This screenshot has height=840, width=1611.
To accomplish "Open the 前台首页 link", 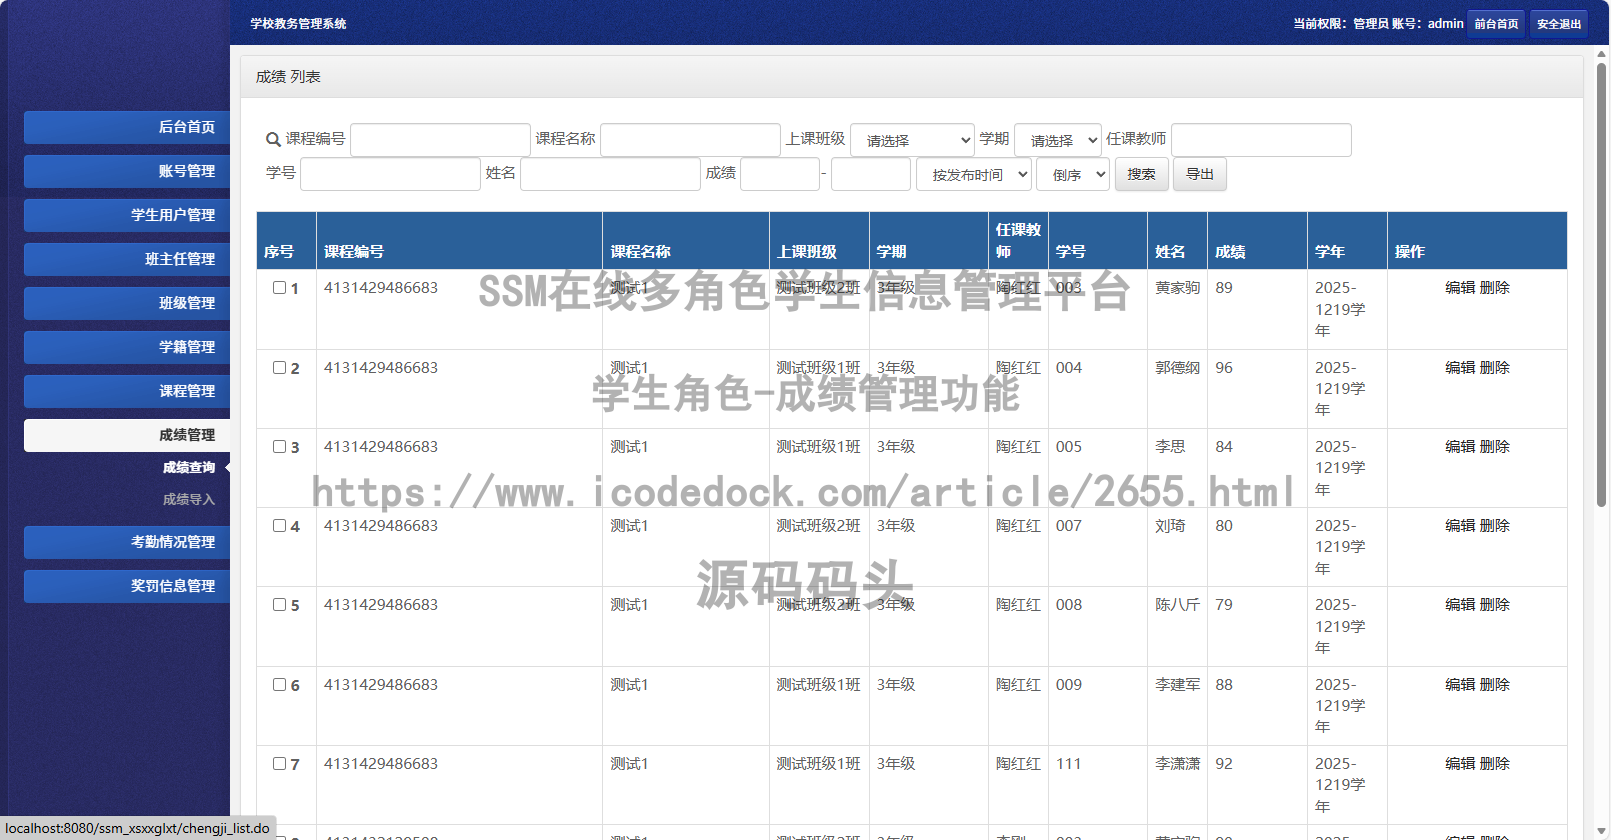I will pos(1496,24).
